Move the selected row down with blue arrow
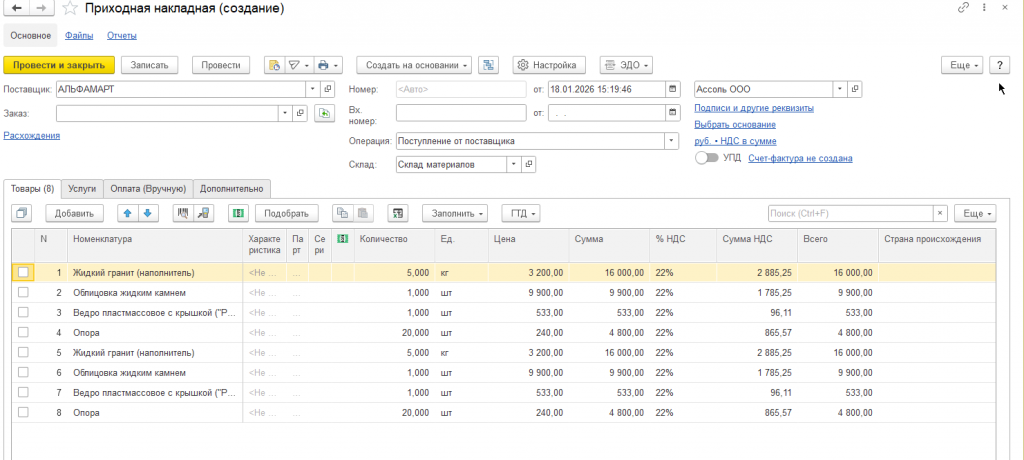Screen dimensions: 1024x460 (146, 213)
